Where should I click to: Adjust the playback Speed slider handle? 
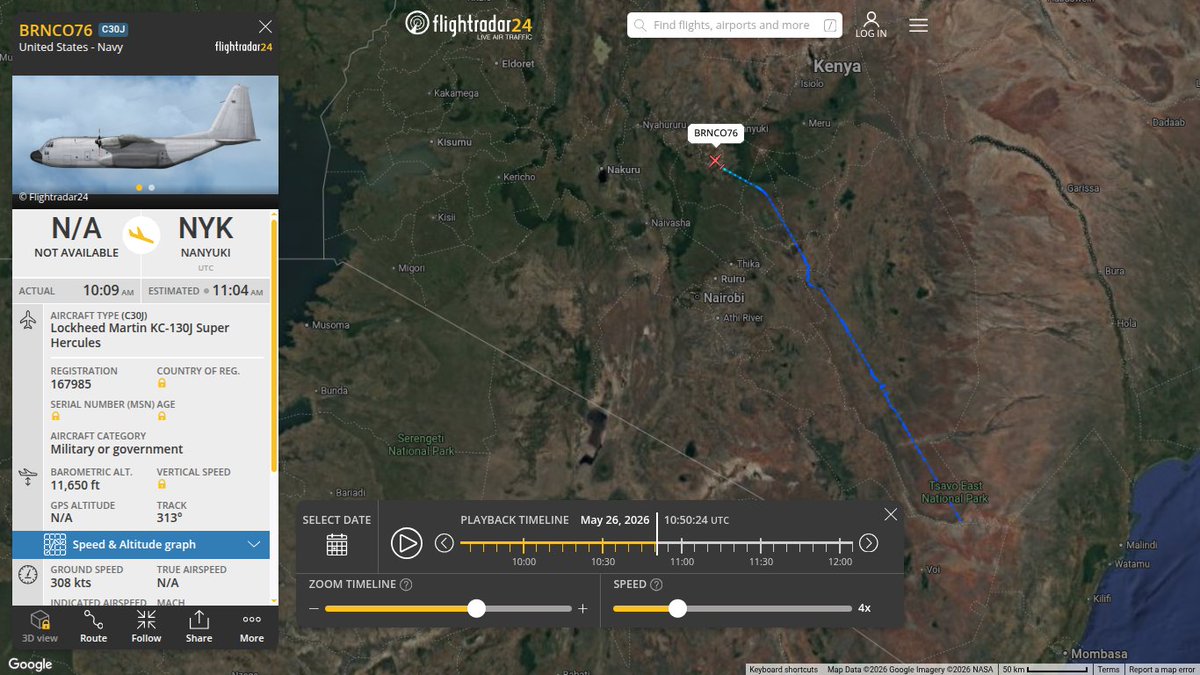[678, 608]
